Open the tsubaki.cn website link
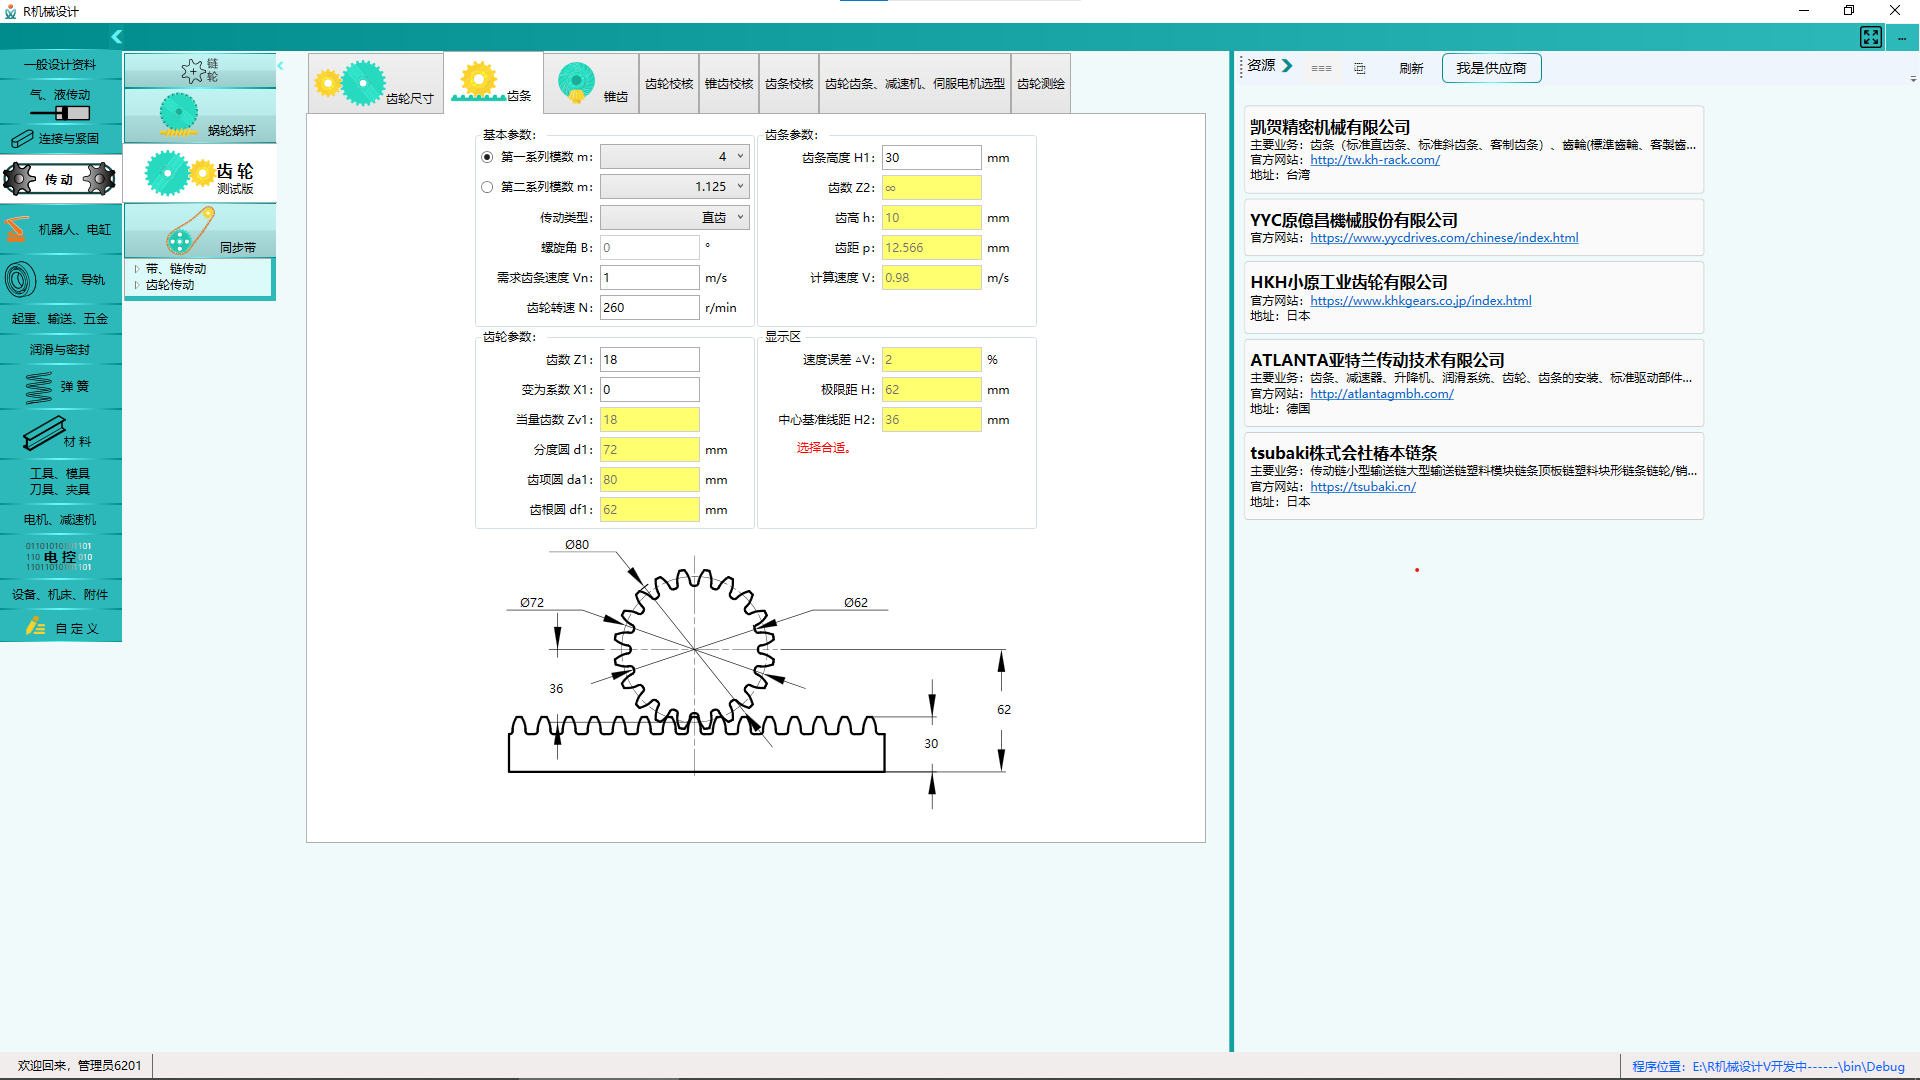Image resolution: width=1920 pixels, height=1080 pixels. tap(1362, 487)
